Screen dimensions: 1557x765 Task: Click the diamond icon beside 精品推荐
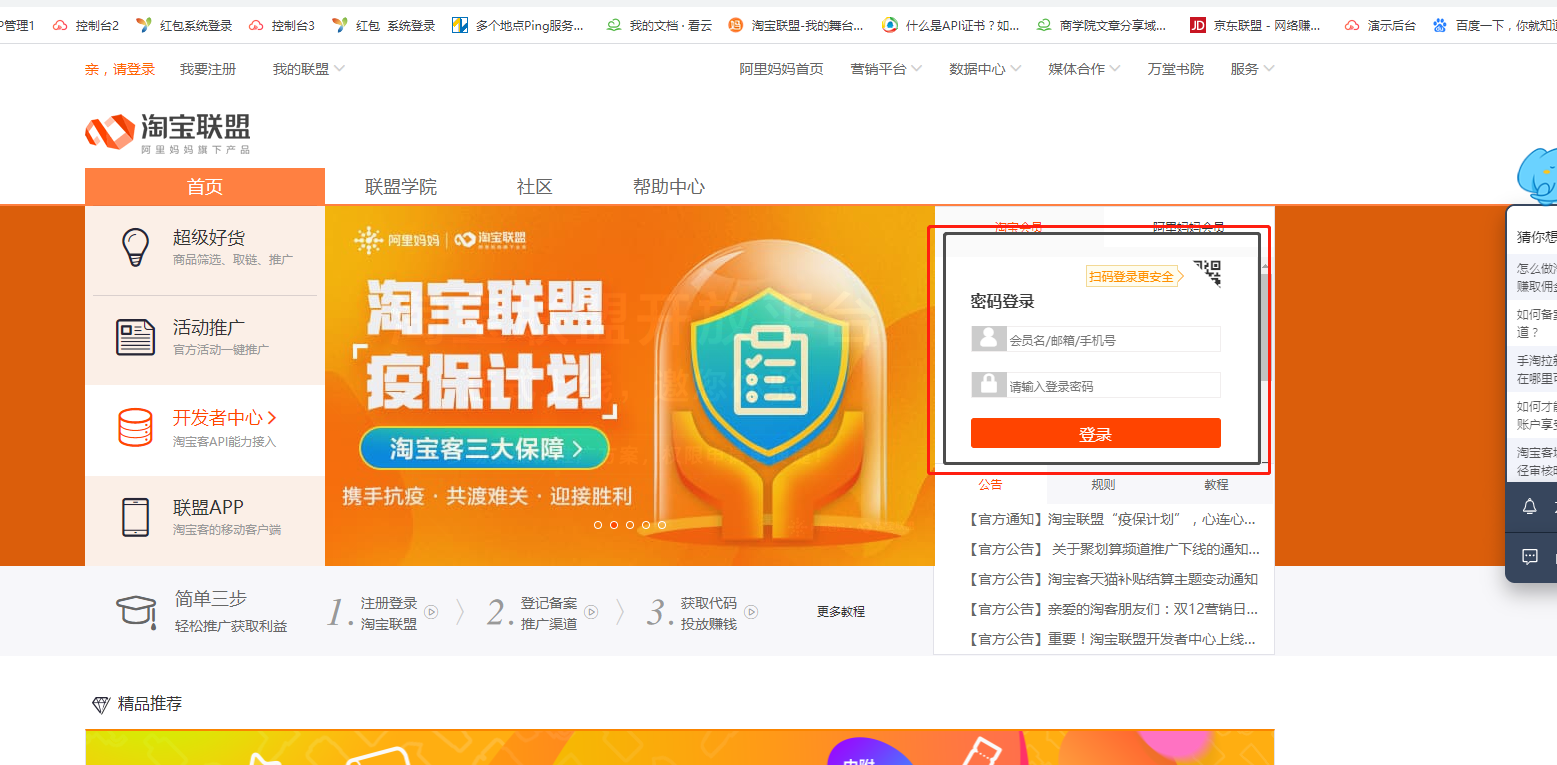(x=101, y=705)
